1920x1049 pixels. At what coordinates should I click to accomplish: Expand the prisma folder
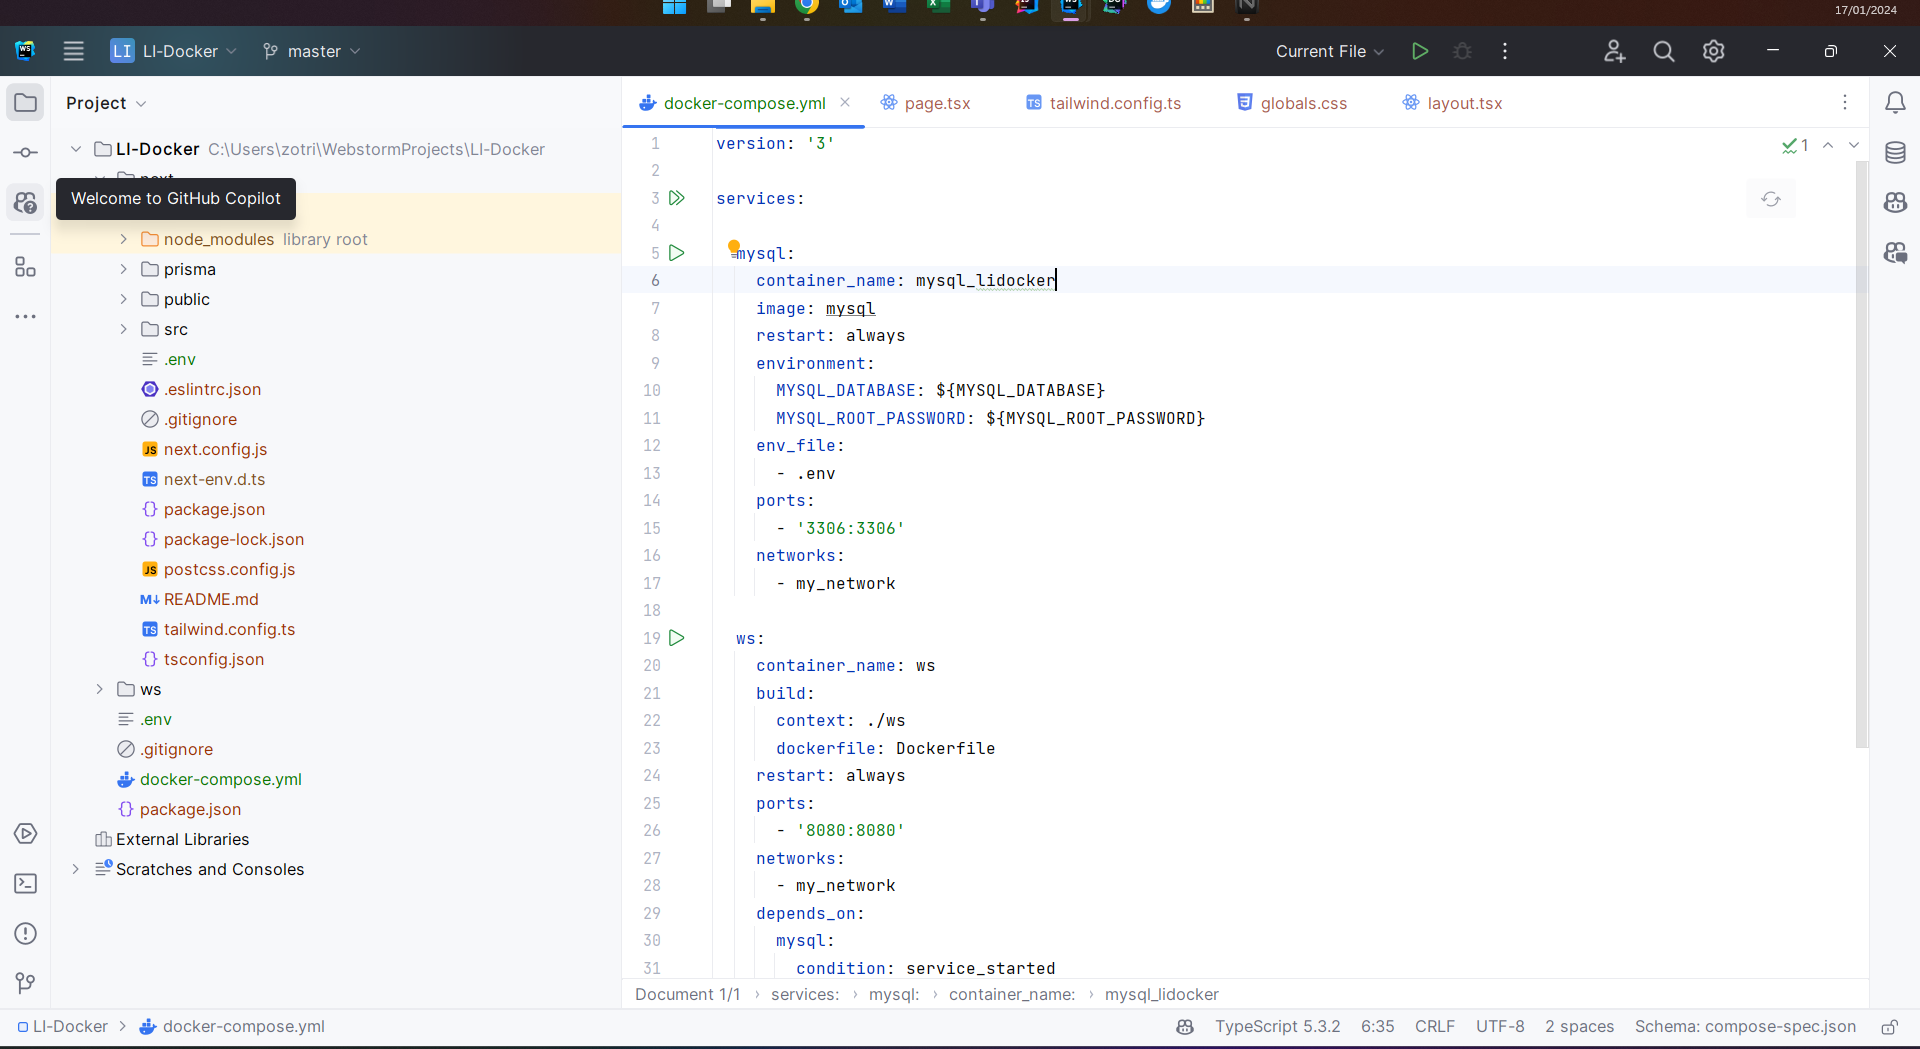pyautogui.click(x=123, y=269)
